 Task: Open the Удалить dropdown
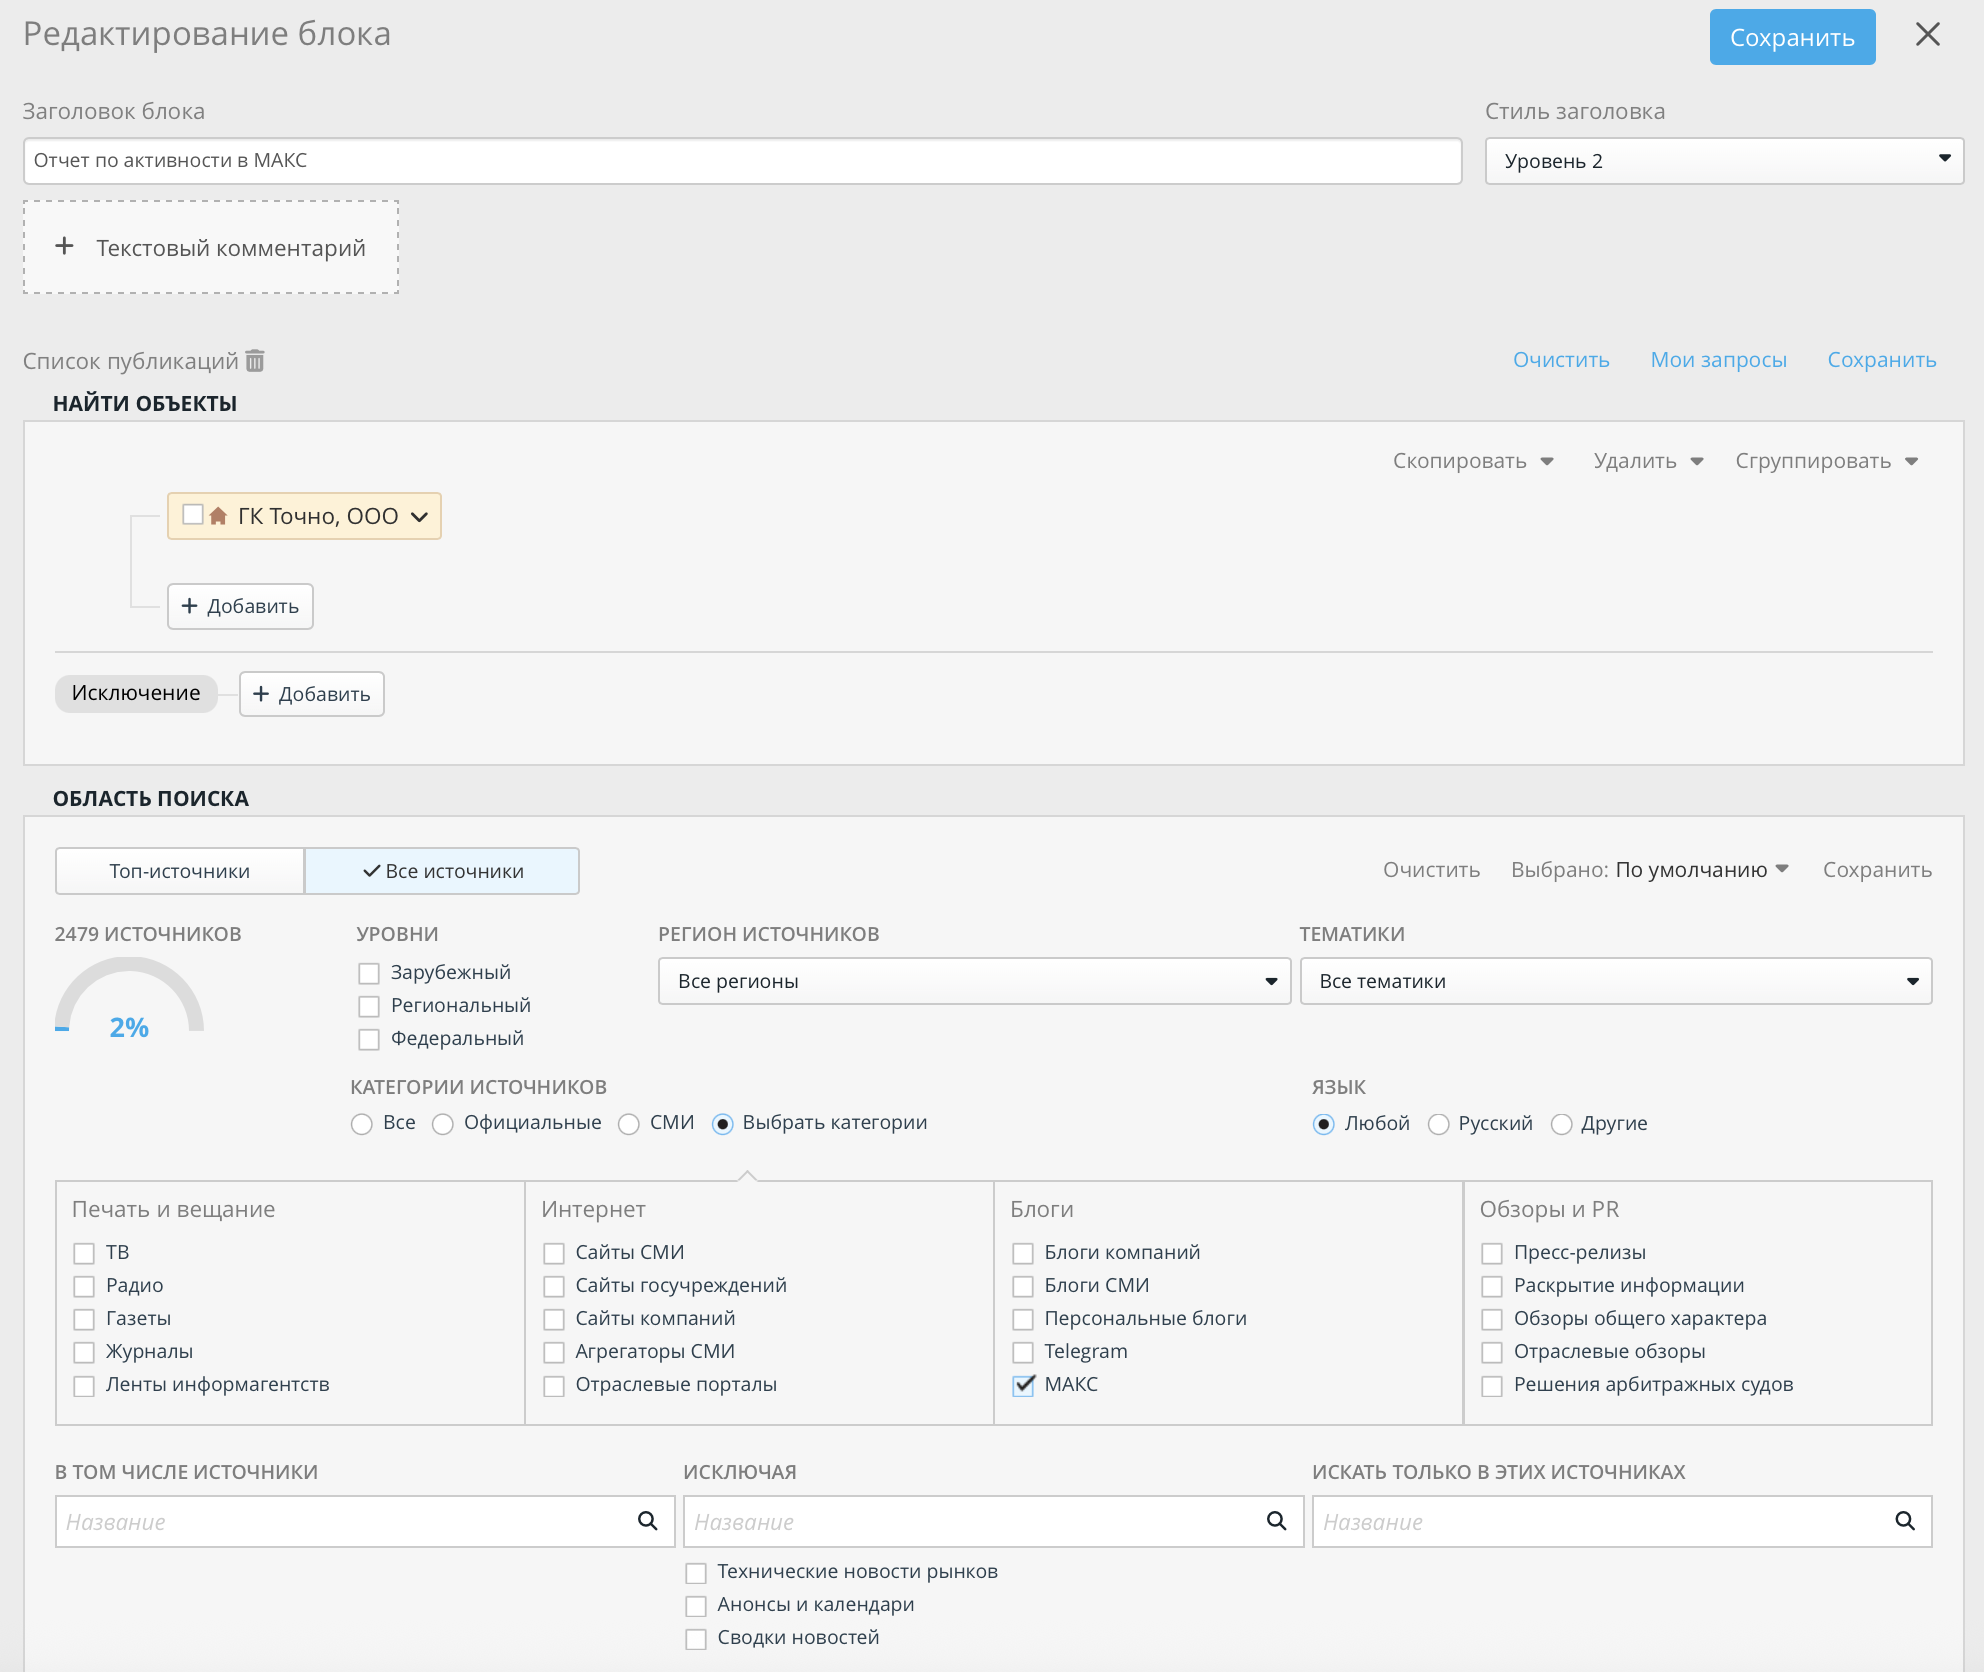click(1648, 461)
